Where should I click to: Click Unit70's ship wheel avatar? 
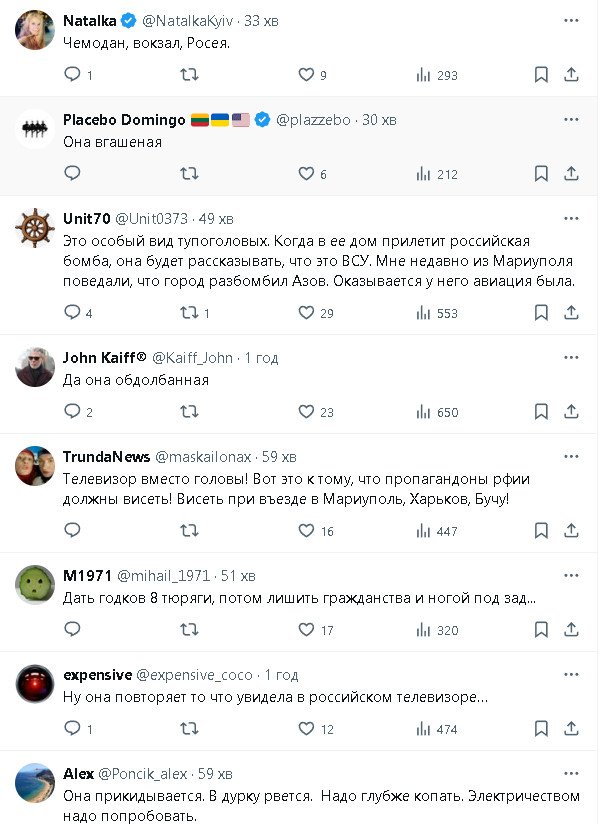[35, 229]
